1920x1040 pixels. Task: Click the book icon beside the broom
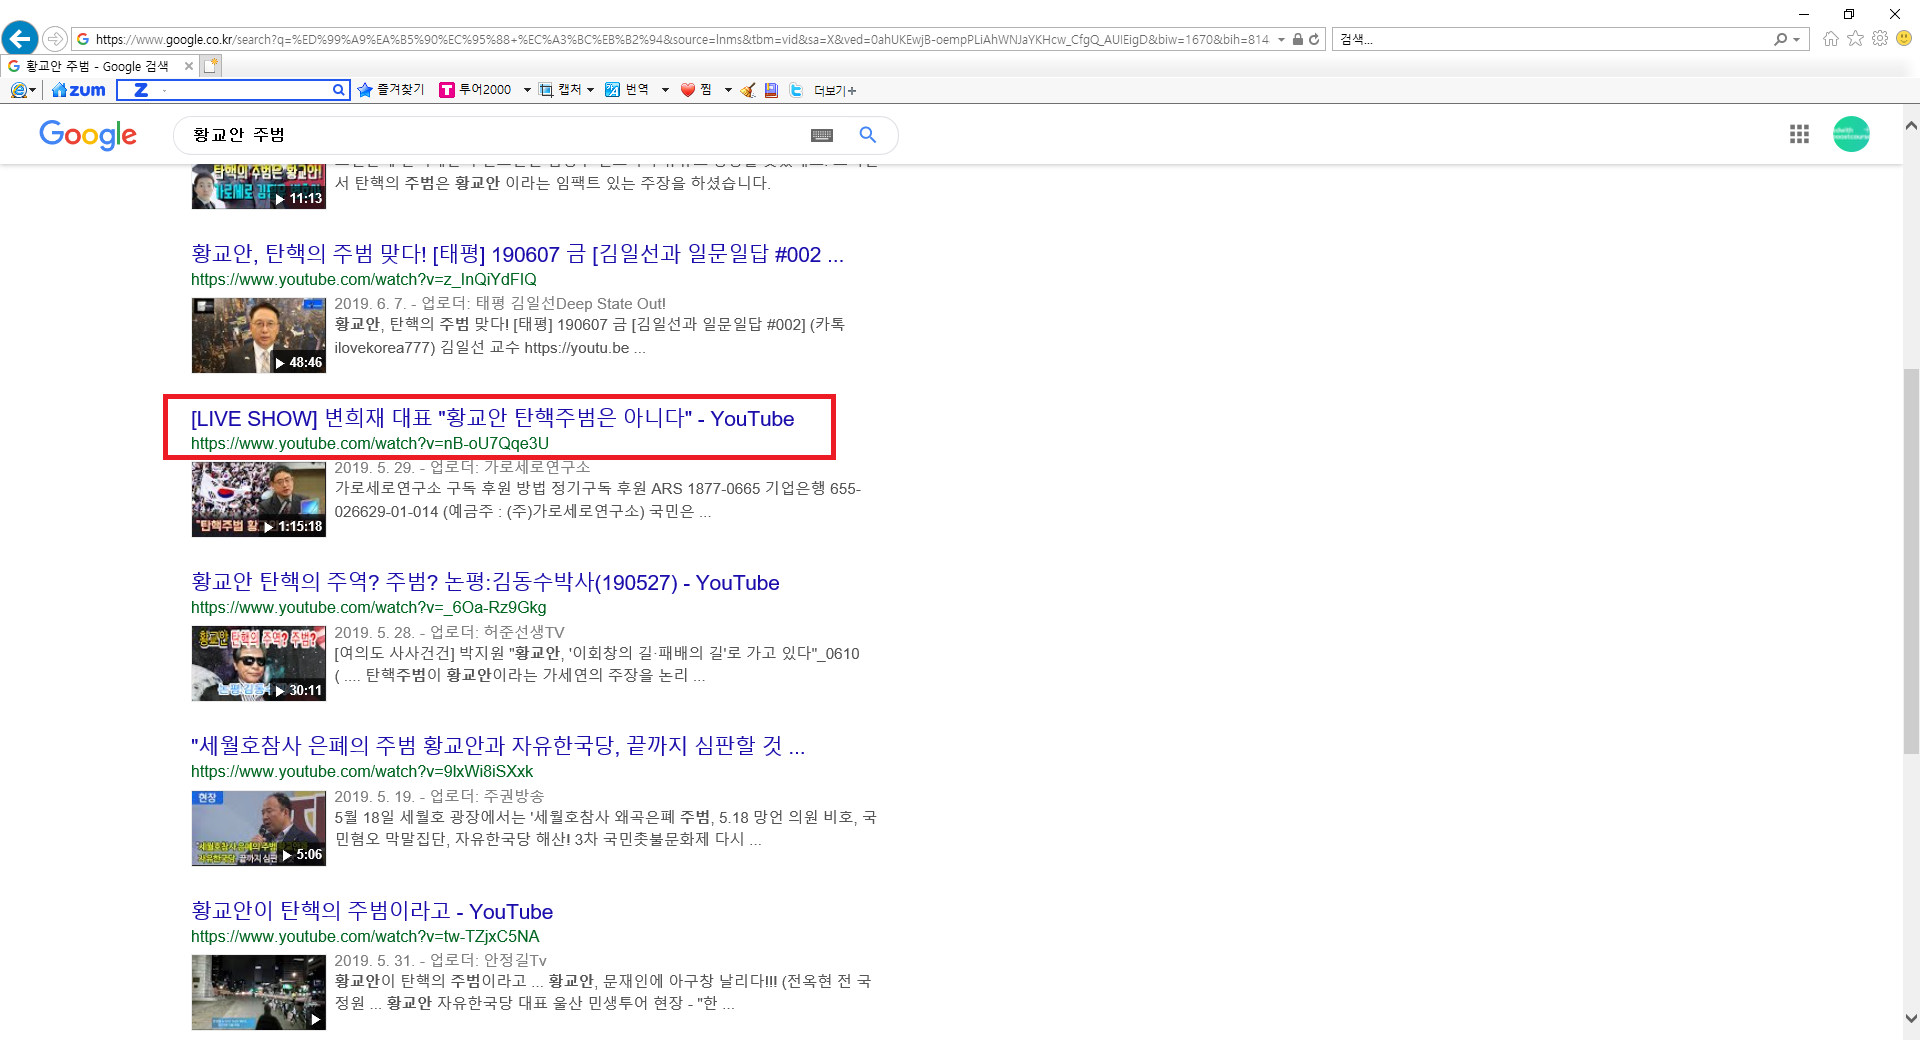[771, 90]
